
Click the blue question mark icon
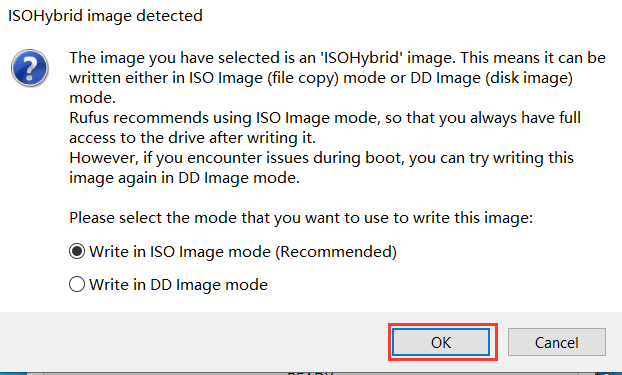pyautogui.click(x=30, y=68)
